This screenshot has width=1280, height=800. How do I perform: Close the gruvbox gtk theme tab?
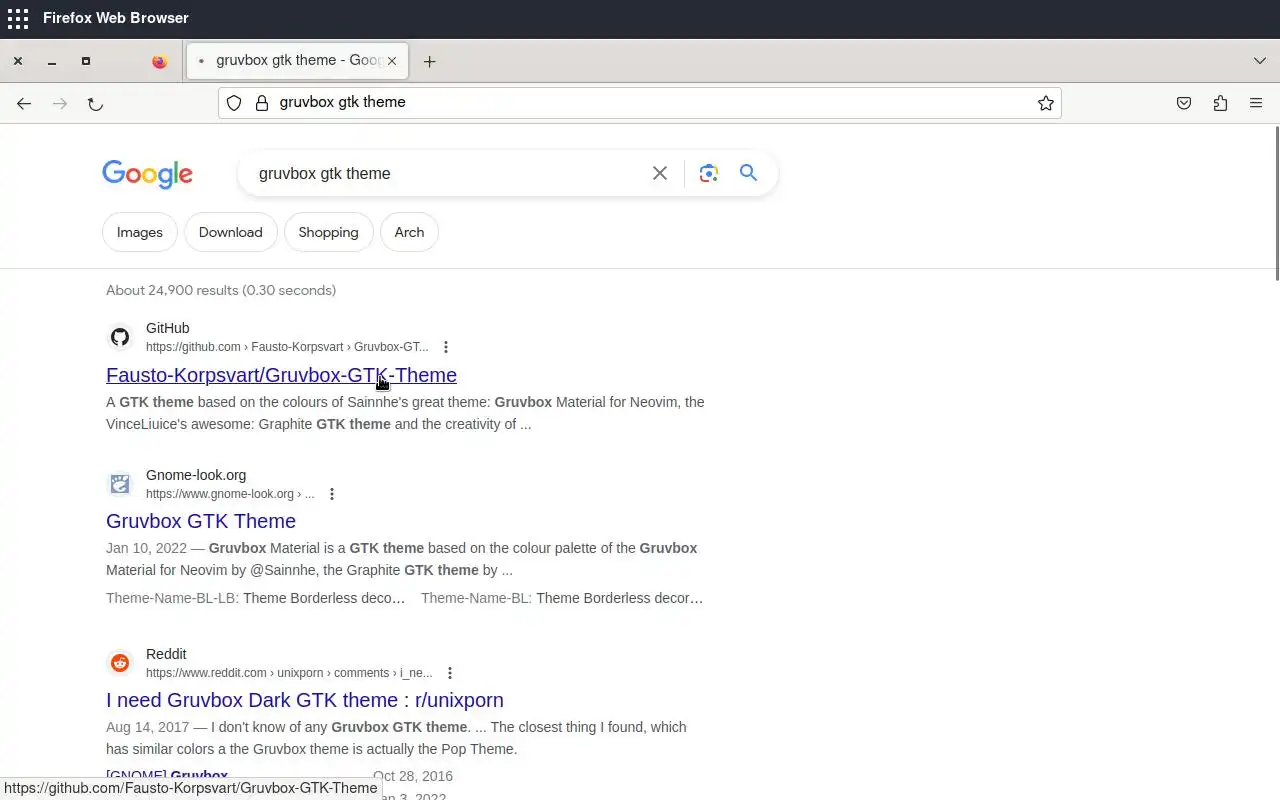point(392,61)
